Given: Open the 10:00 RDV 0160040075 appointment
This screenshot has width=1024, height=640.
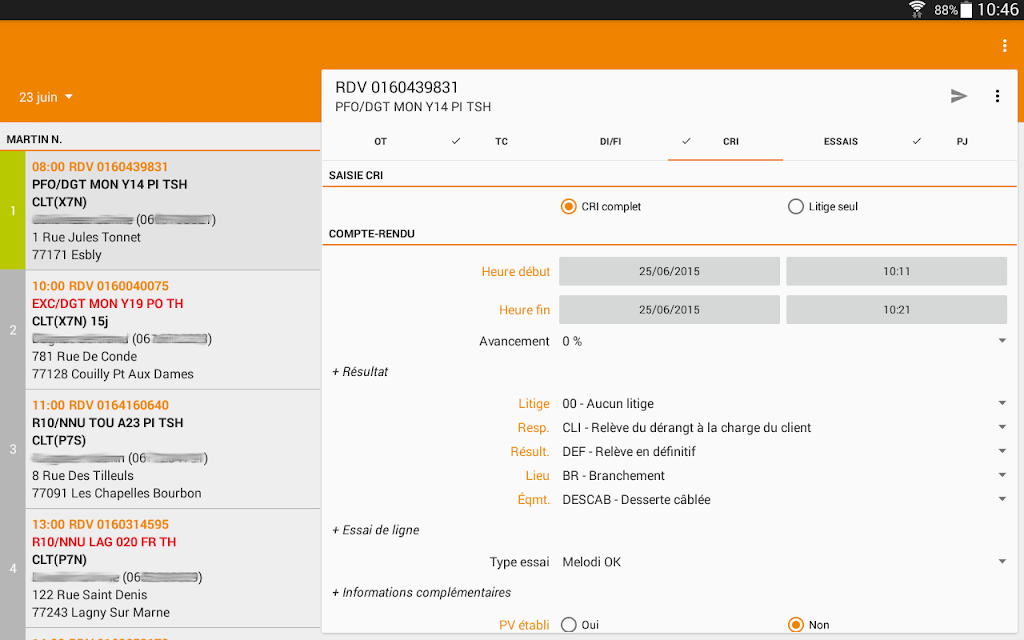Looking at the screenshot, I should tap(160, 330).
